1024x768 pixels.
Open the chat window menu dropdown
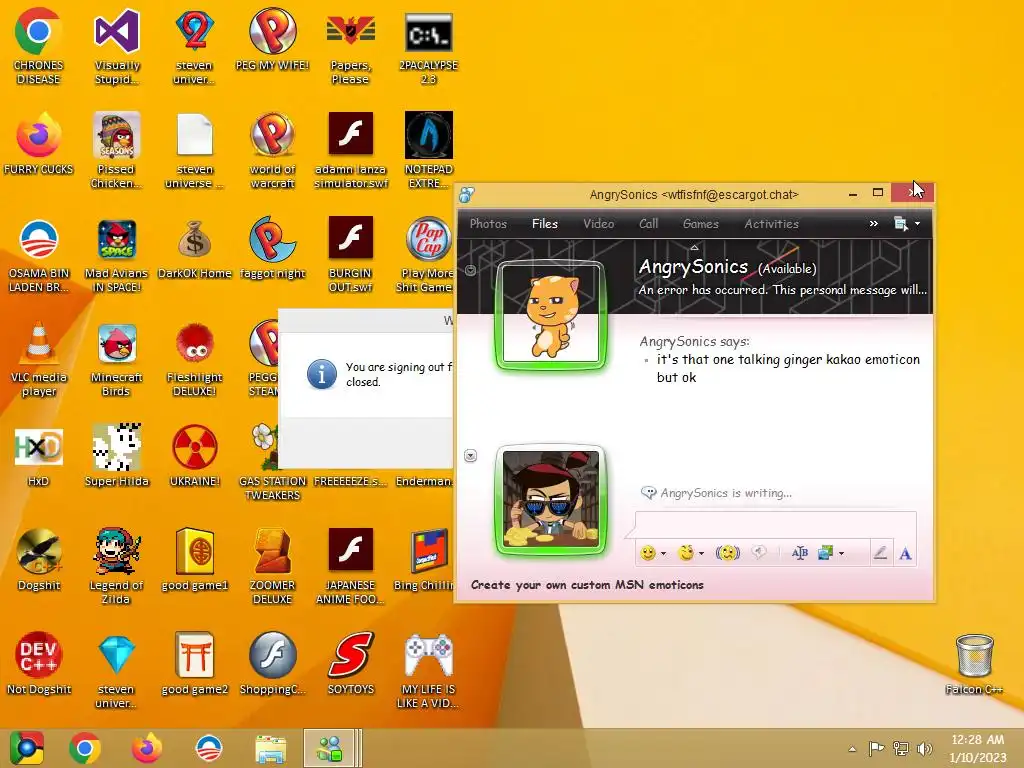(906, 224)
